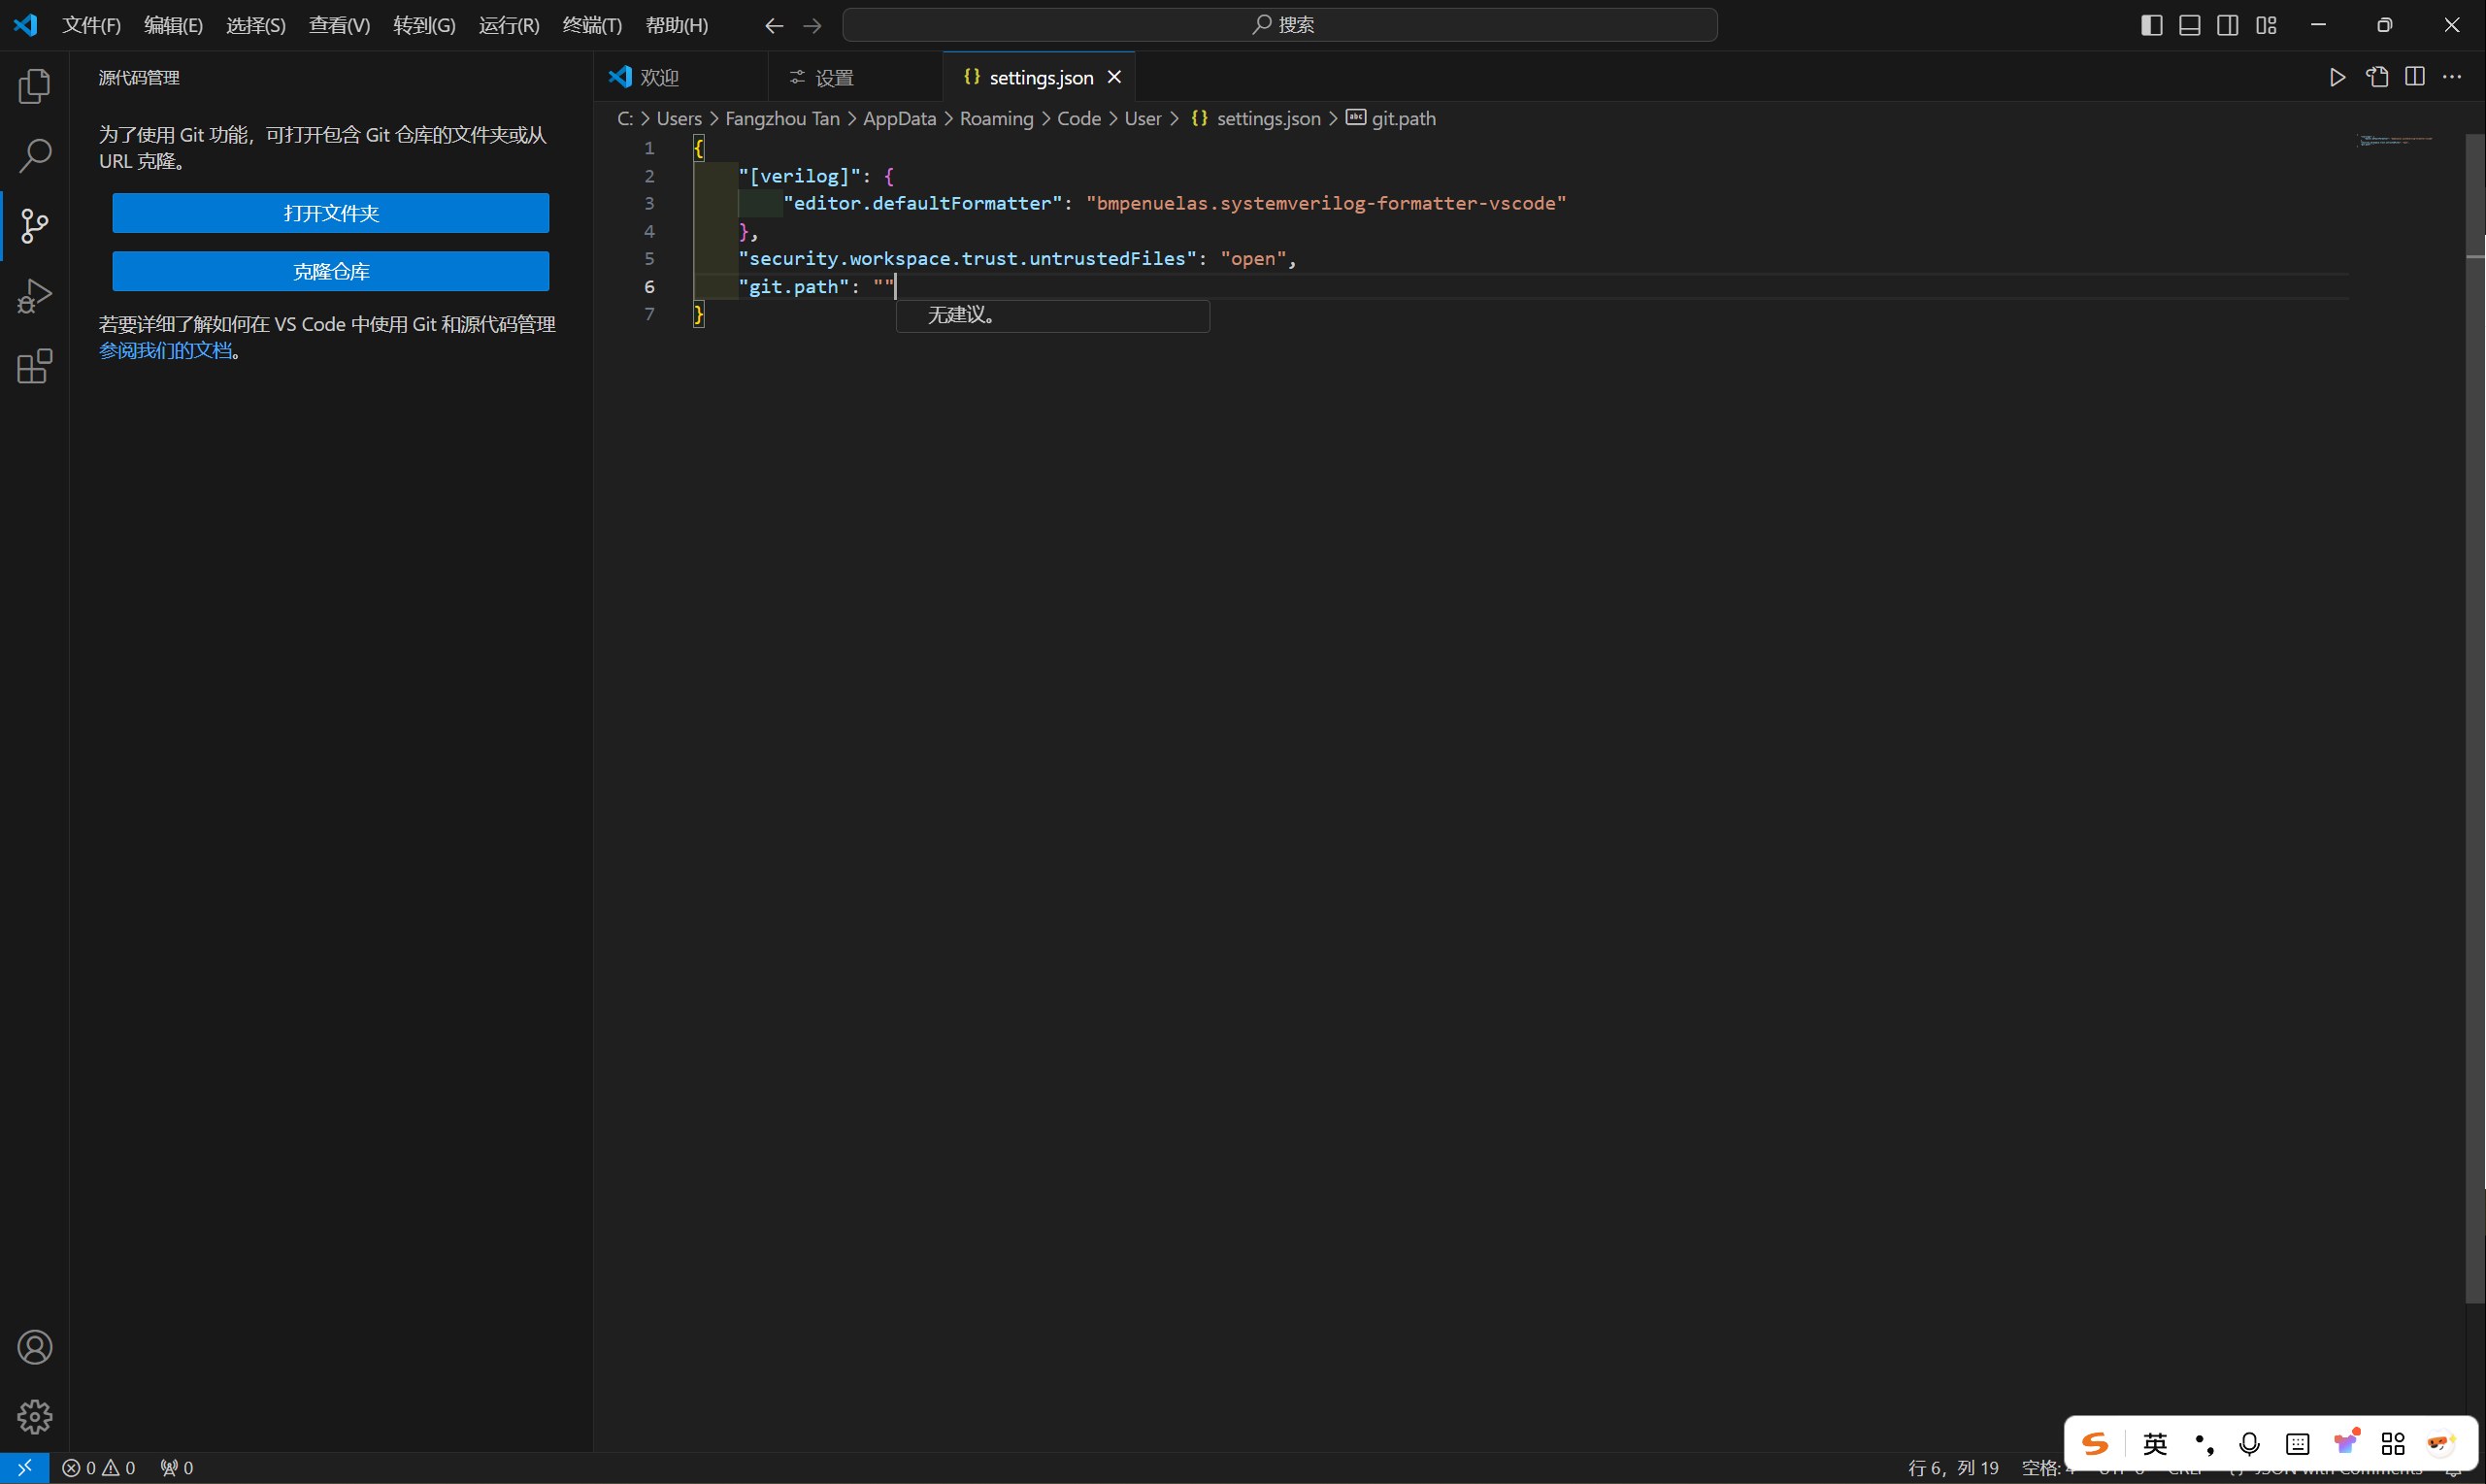Viewport: 2486px width, 1484px height.
Task: Click the Settings gear icon
Action: click(34, 1415)
